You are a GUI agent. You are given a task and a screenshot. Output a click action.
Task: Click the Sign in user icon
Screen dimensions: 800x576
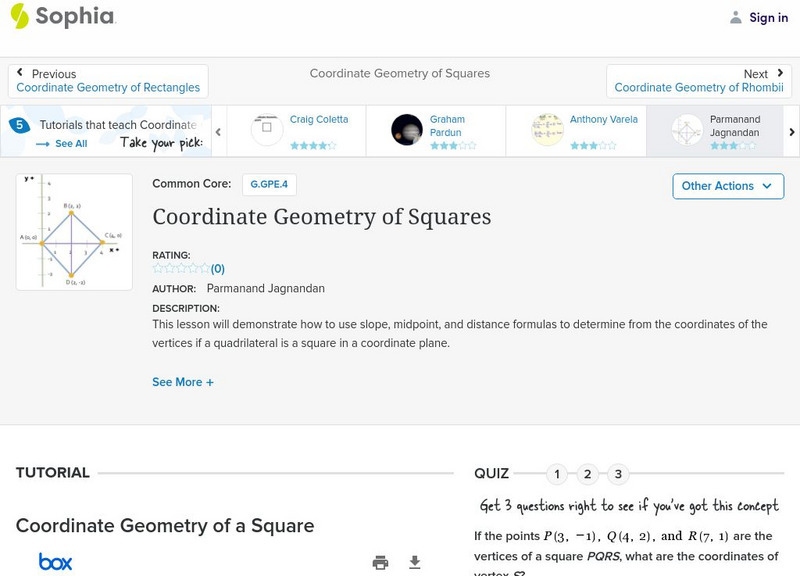(x=736, y=17)
